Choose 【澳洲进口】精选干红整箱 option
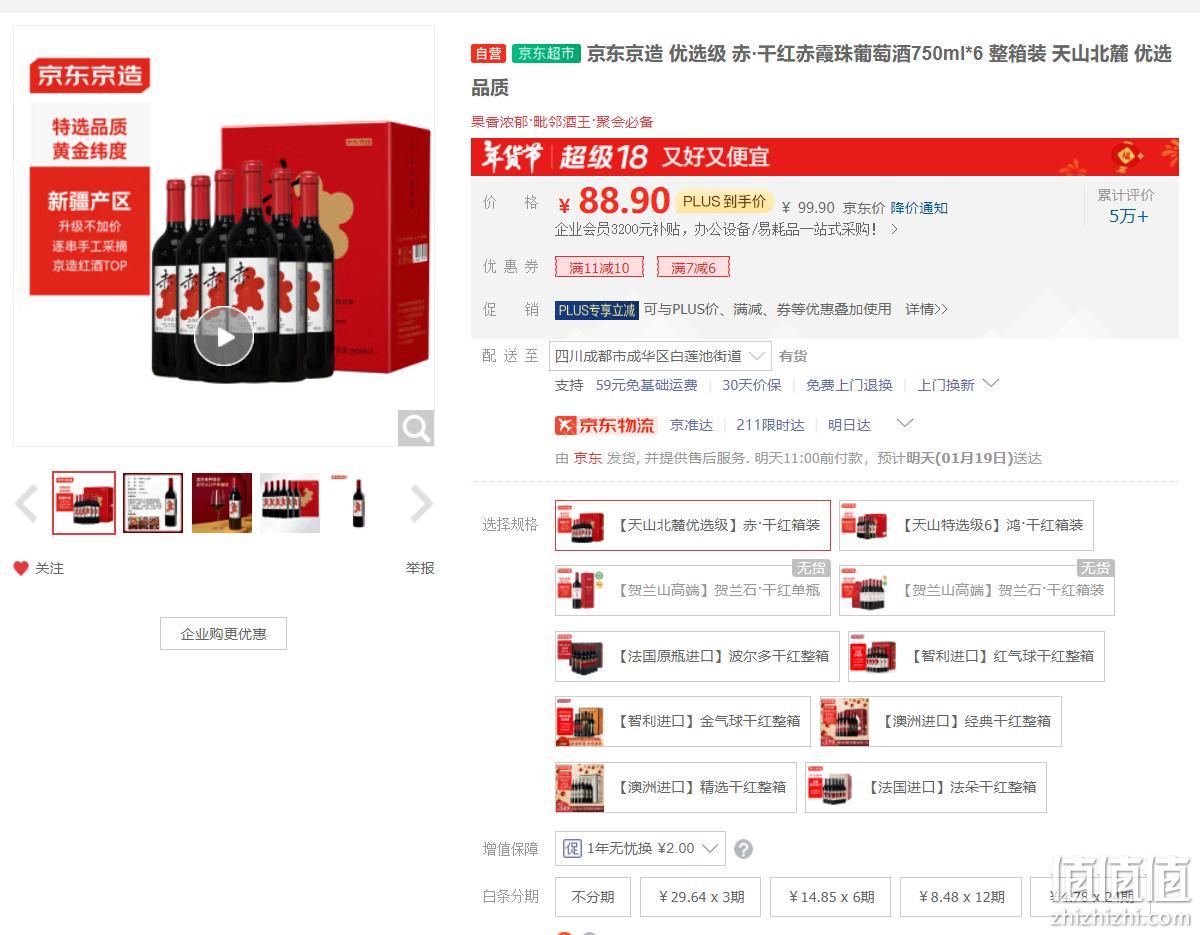 [676, 787]
